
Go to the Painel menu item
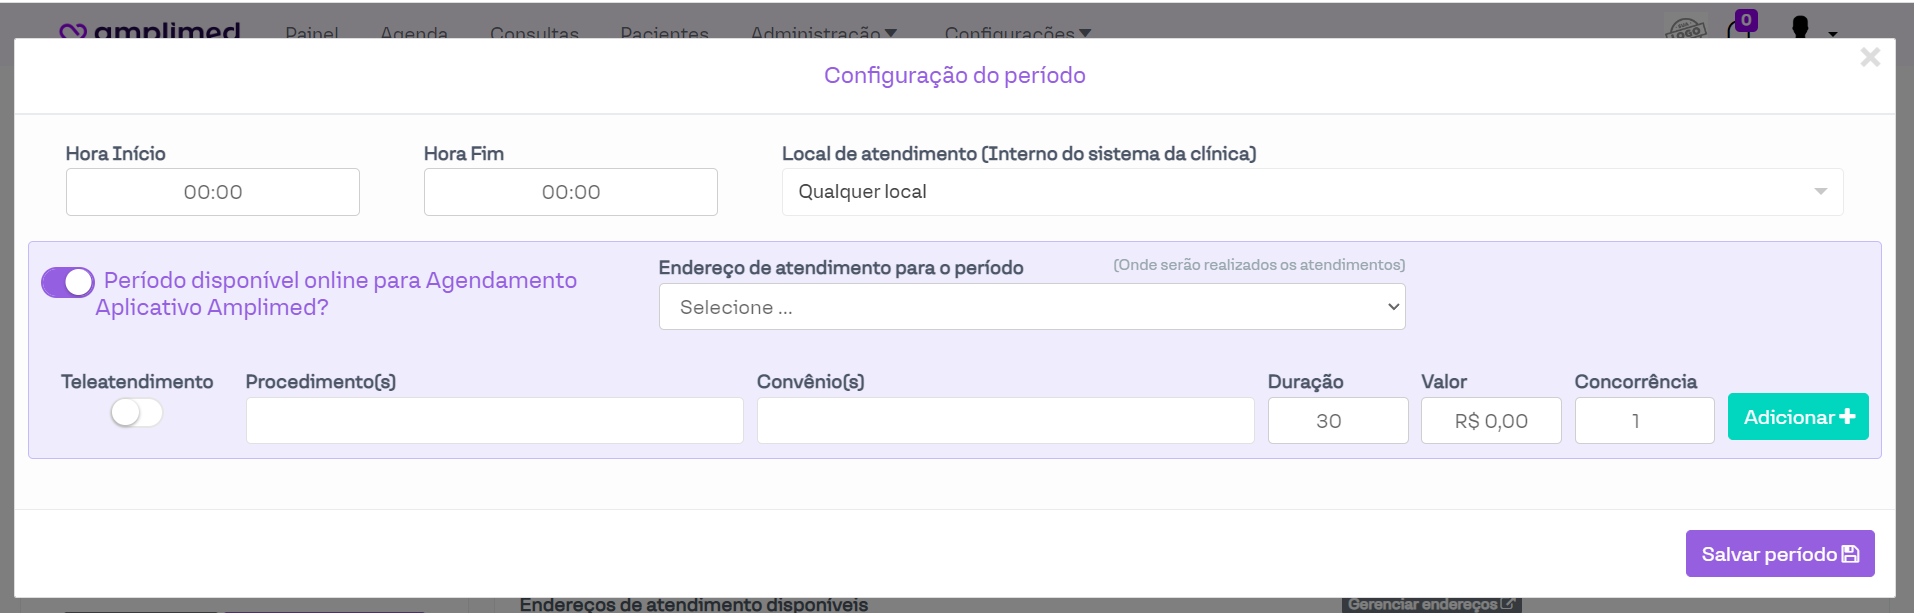point(311,33)
